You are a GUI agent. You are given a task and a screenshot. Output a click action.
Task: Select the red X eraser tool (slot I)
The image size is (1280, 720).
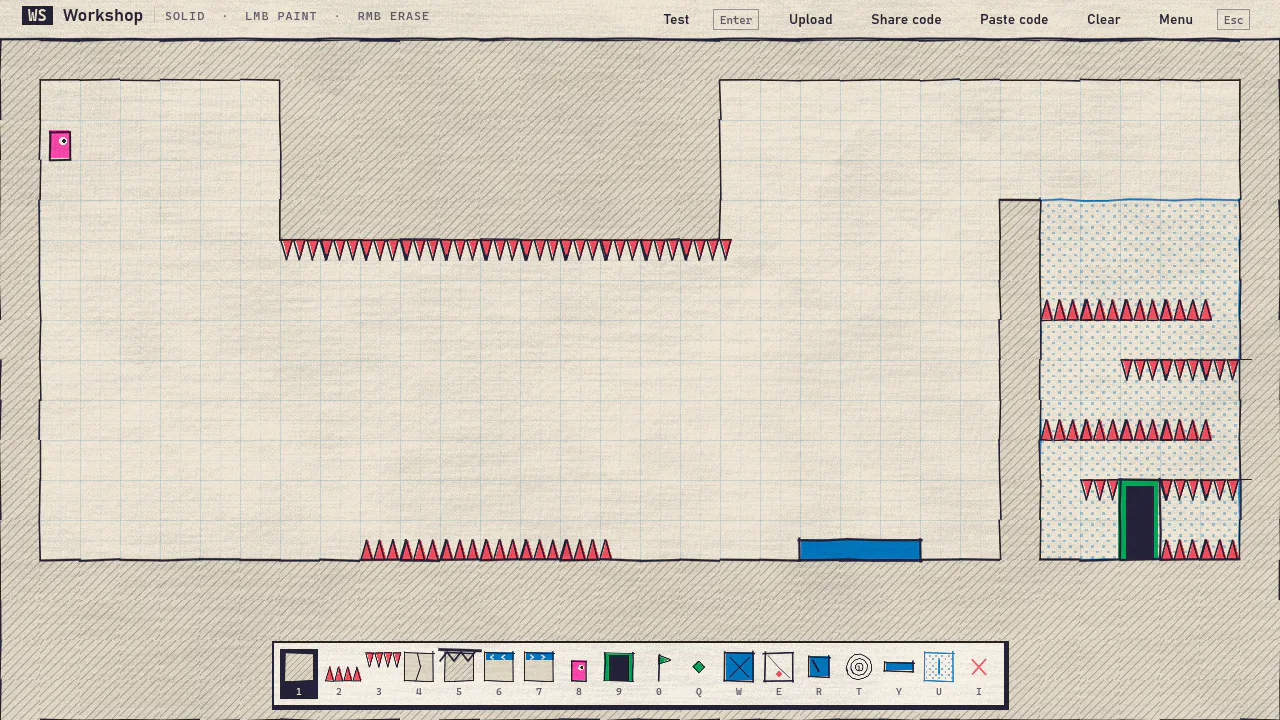[979, 667]
